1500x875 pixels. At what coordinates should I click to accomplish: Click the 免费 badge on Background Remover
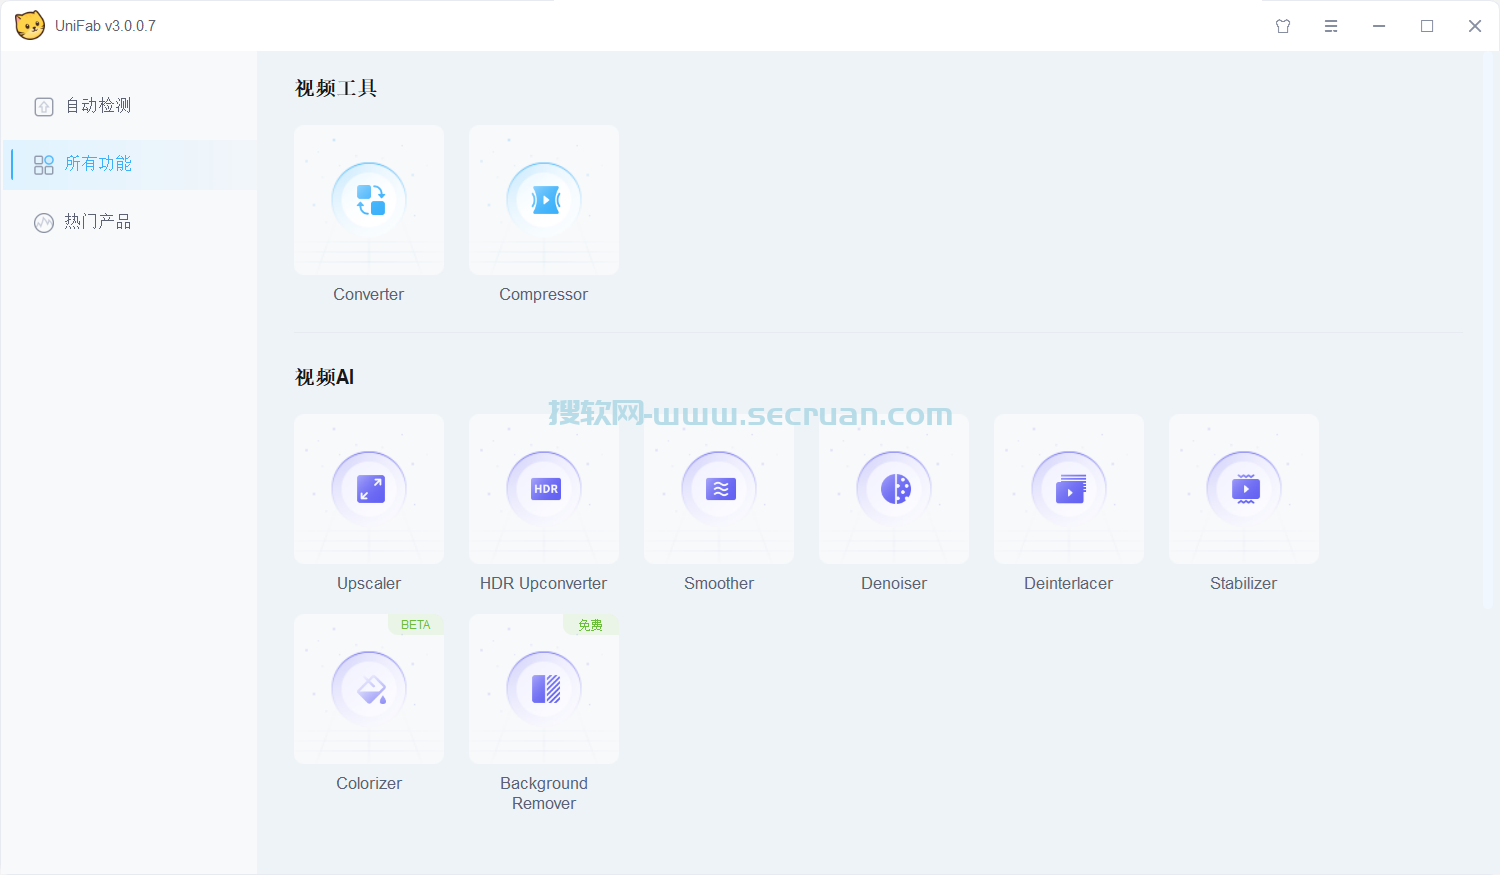tap(591, 625)
